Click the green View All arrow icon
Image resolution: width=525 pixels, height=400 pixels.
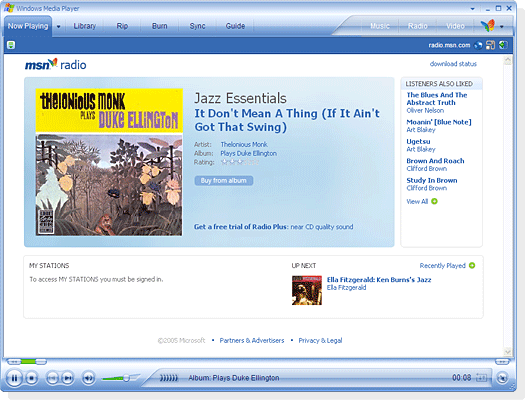click(x=434, y=201)
